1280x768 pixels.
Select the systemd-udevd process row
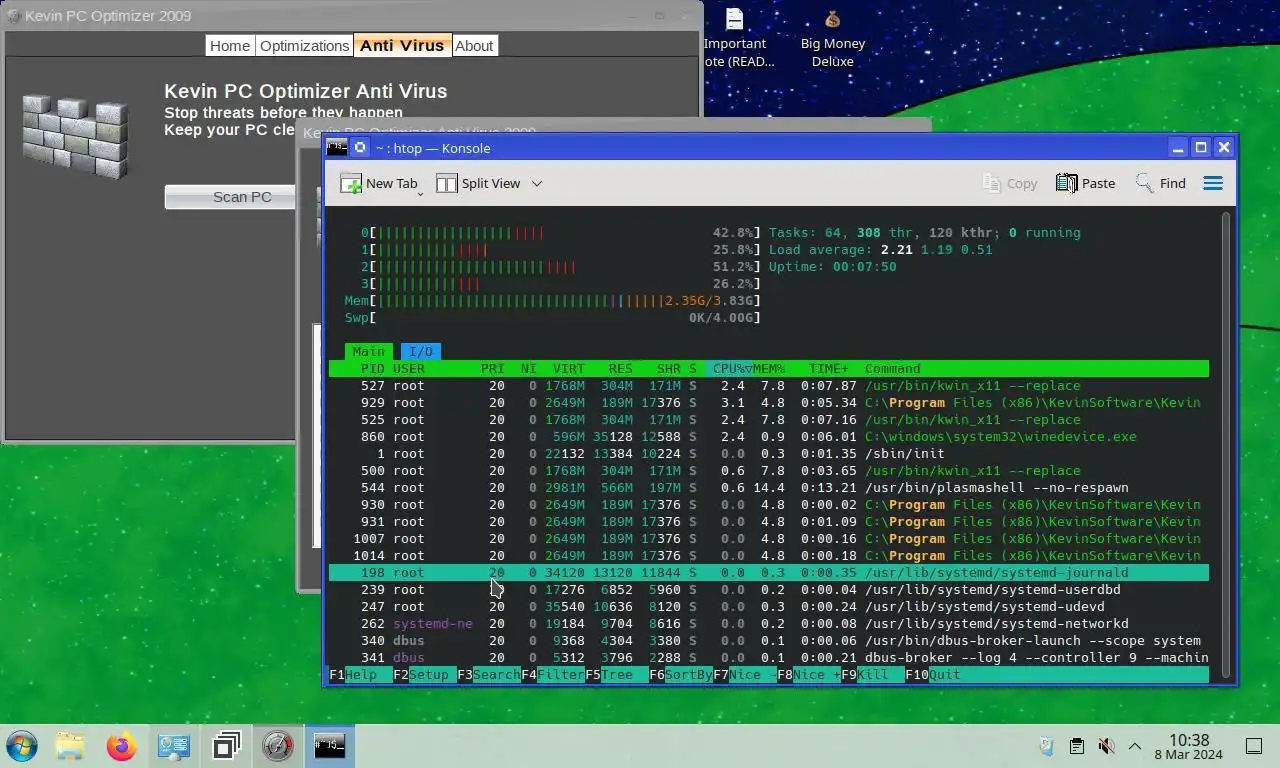click(x=769, y=606)
